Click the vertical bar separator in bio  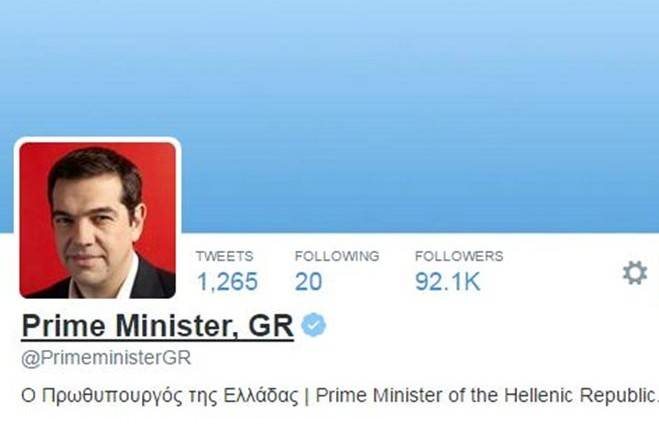tap(306, 396)
